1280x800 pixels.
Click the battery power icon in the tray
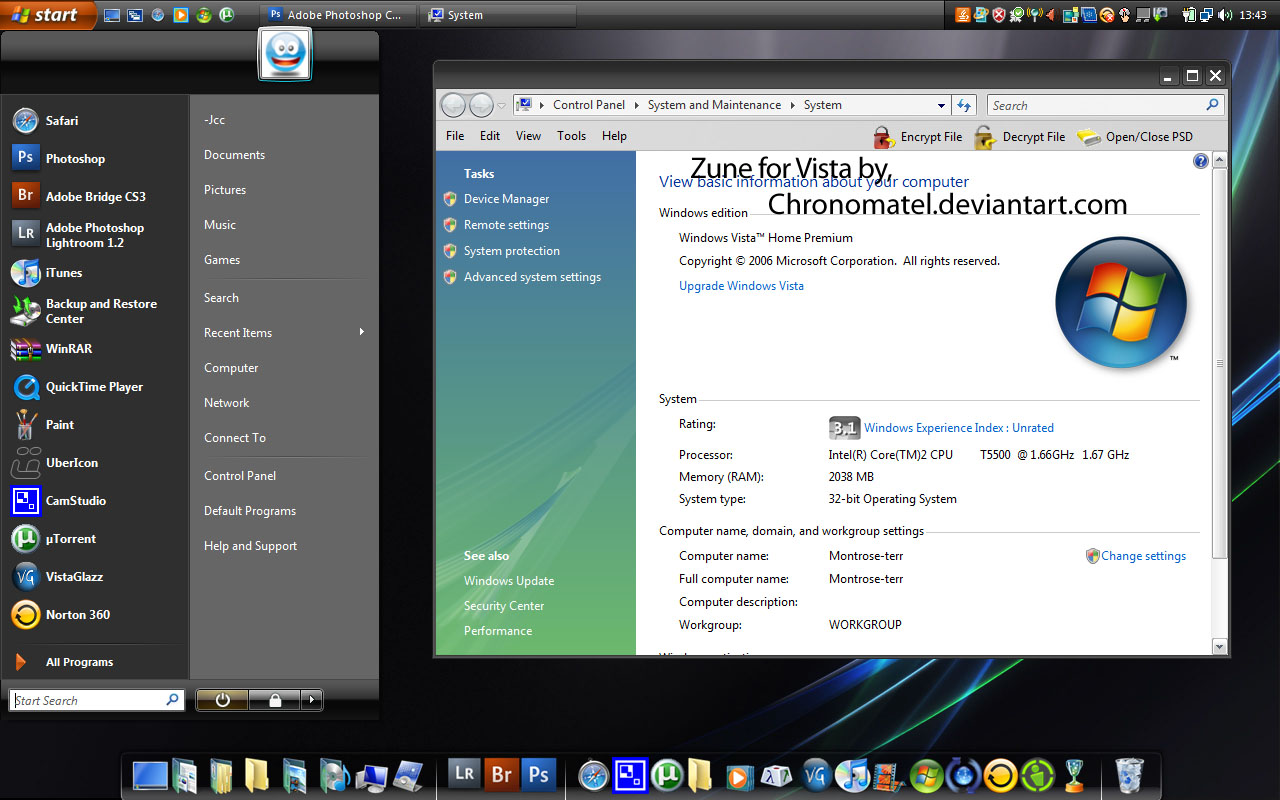click(1189, 15)
